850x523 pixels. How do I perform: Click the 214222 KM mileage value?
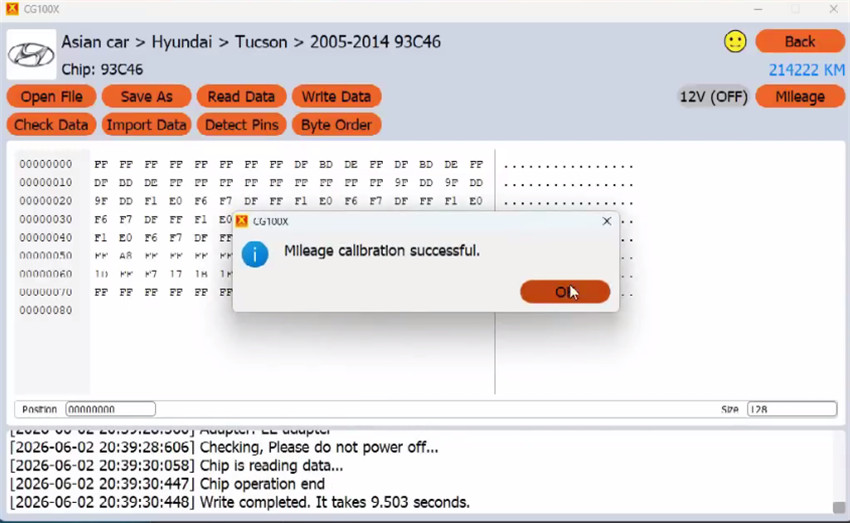pos(807,70)
